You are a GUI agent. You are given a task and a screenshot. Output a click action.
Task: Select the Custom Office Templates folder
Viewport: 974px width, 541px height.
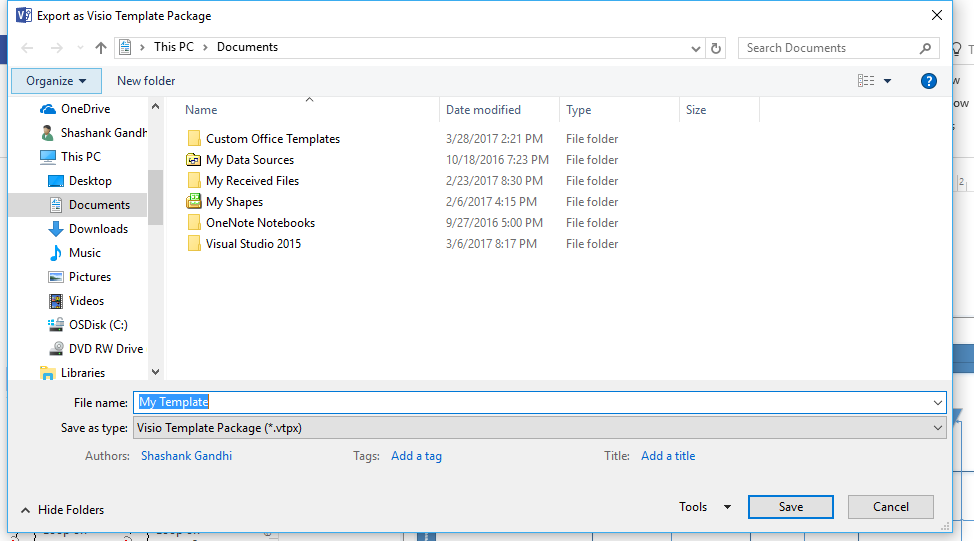pos(273,139)
